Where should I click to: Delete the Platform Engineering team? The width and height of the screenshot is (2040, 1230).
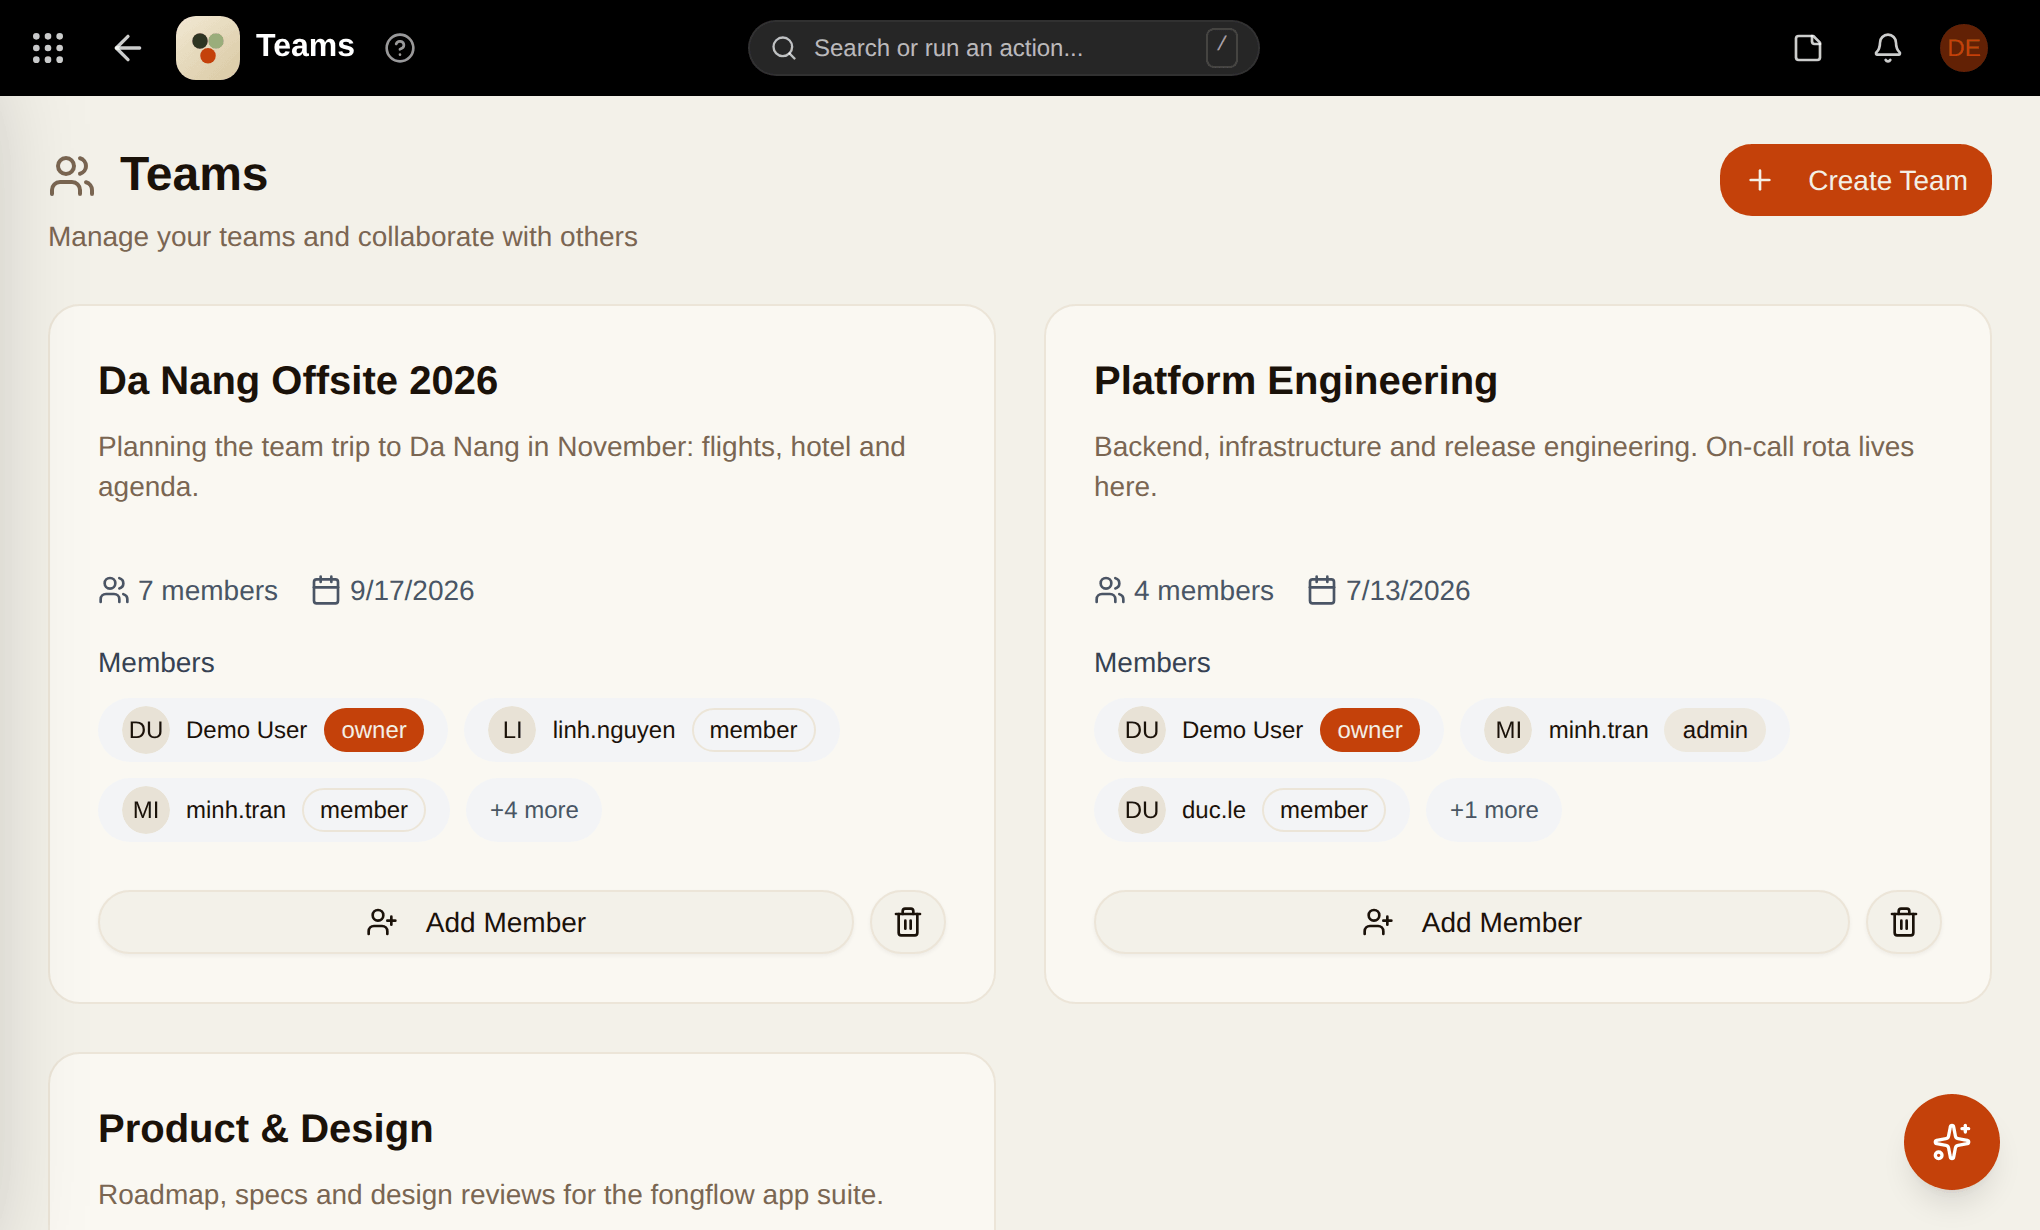pos(1904,922)
